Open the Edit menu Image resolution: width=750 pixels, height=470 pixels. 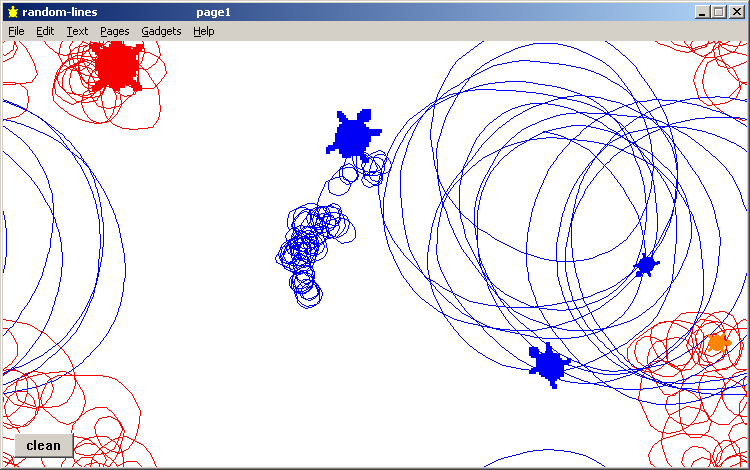[x=45, y=31]
